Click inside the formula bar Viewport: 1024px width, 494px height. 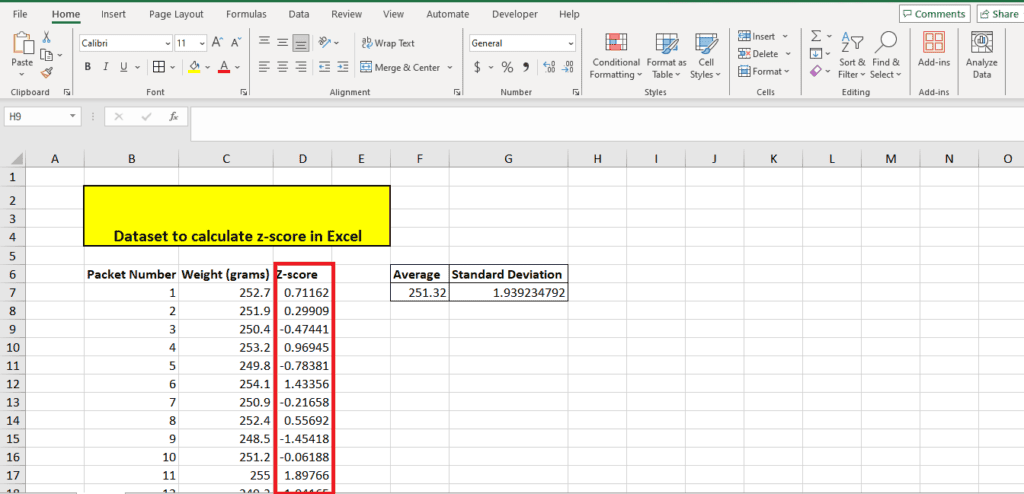607,124
